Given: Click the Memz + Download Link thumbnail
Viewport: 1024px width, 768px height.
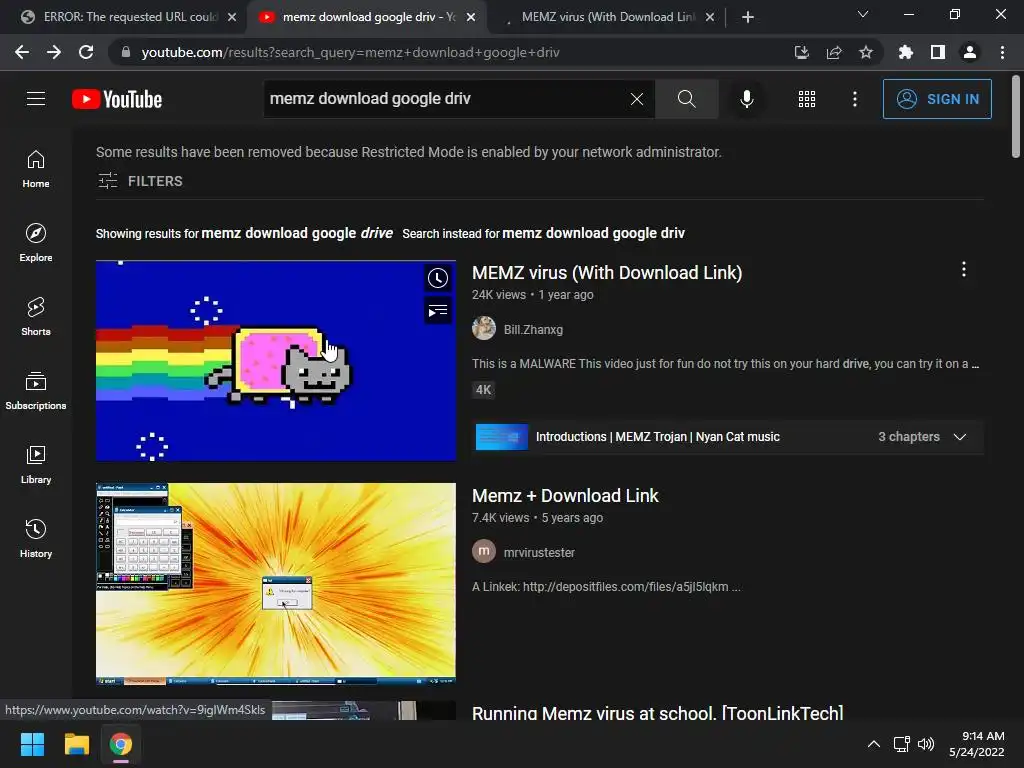Looking at the screenshot, I should click(276, 584).
